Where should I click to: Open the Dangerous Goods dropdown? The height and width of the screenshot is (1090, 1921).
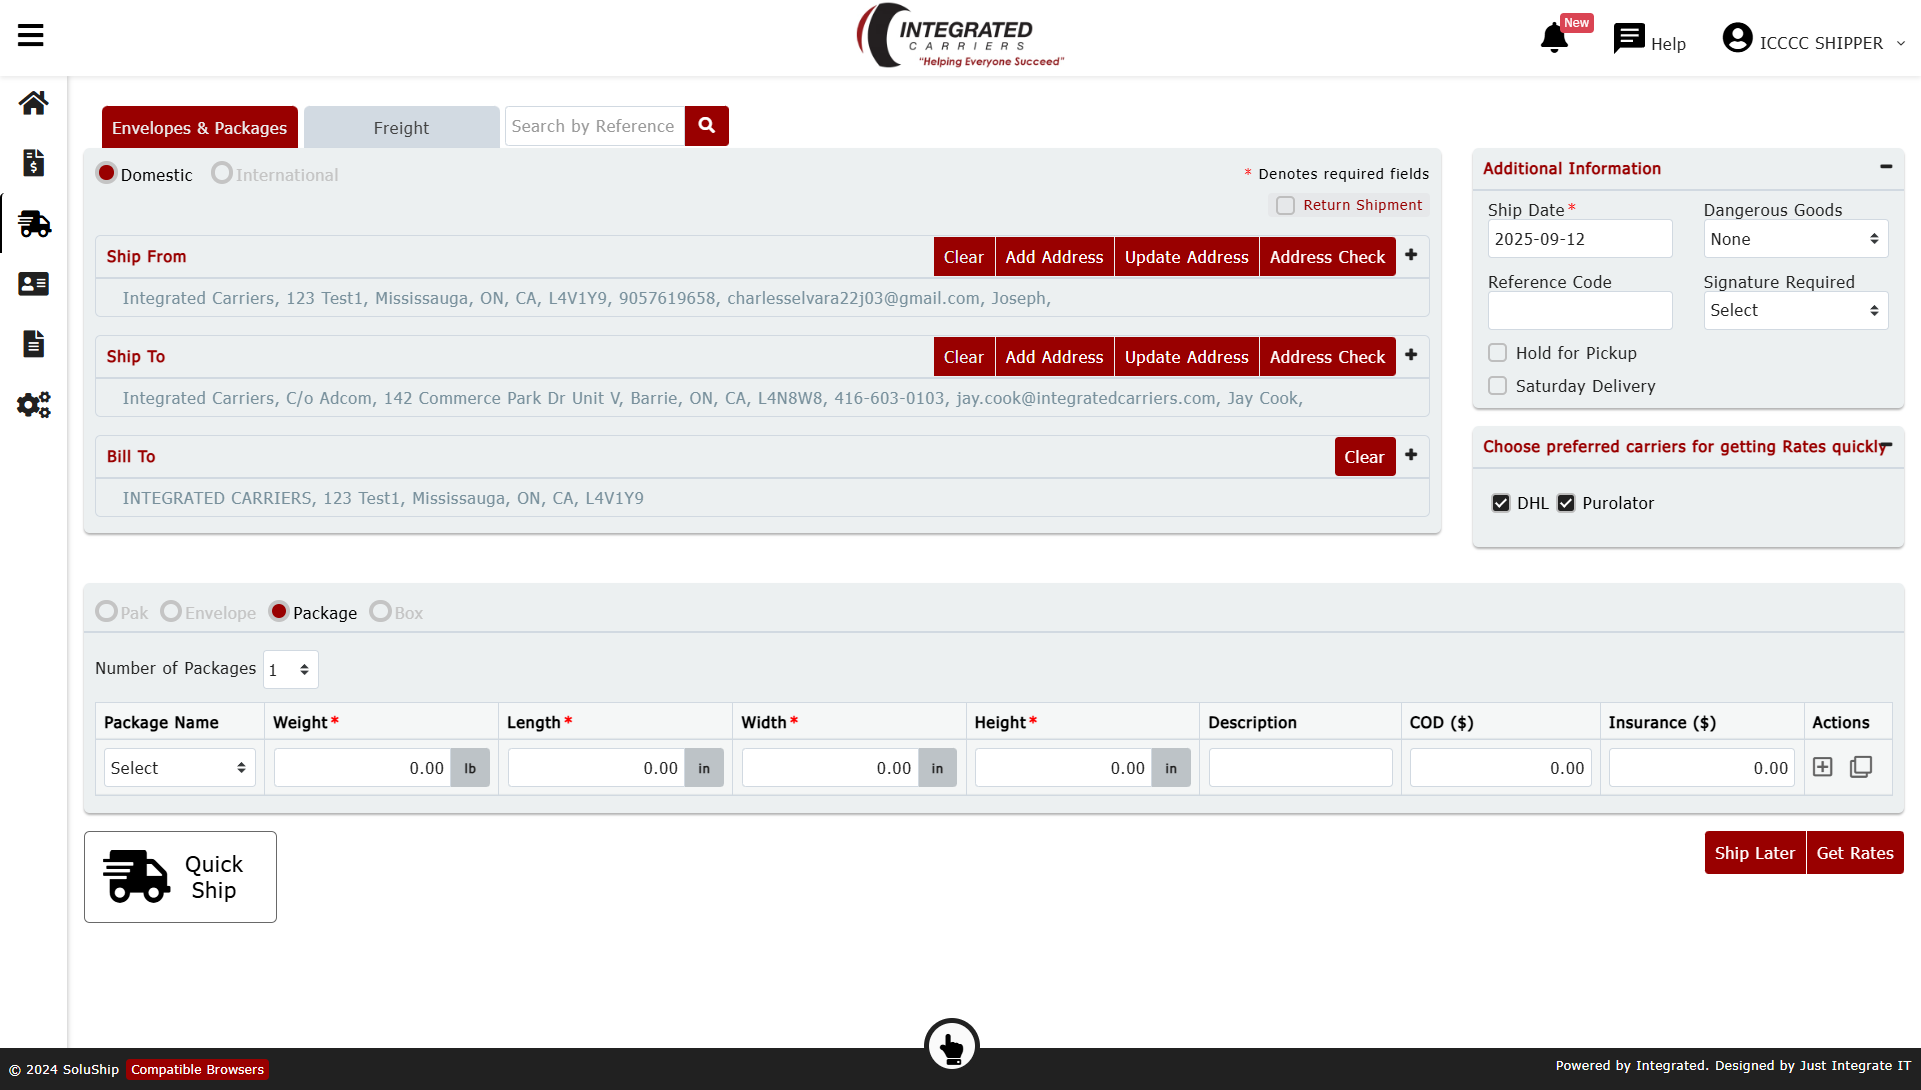[x=1795, y=239]
